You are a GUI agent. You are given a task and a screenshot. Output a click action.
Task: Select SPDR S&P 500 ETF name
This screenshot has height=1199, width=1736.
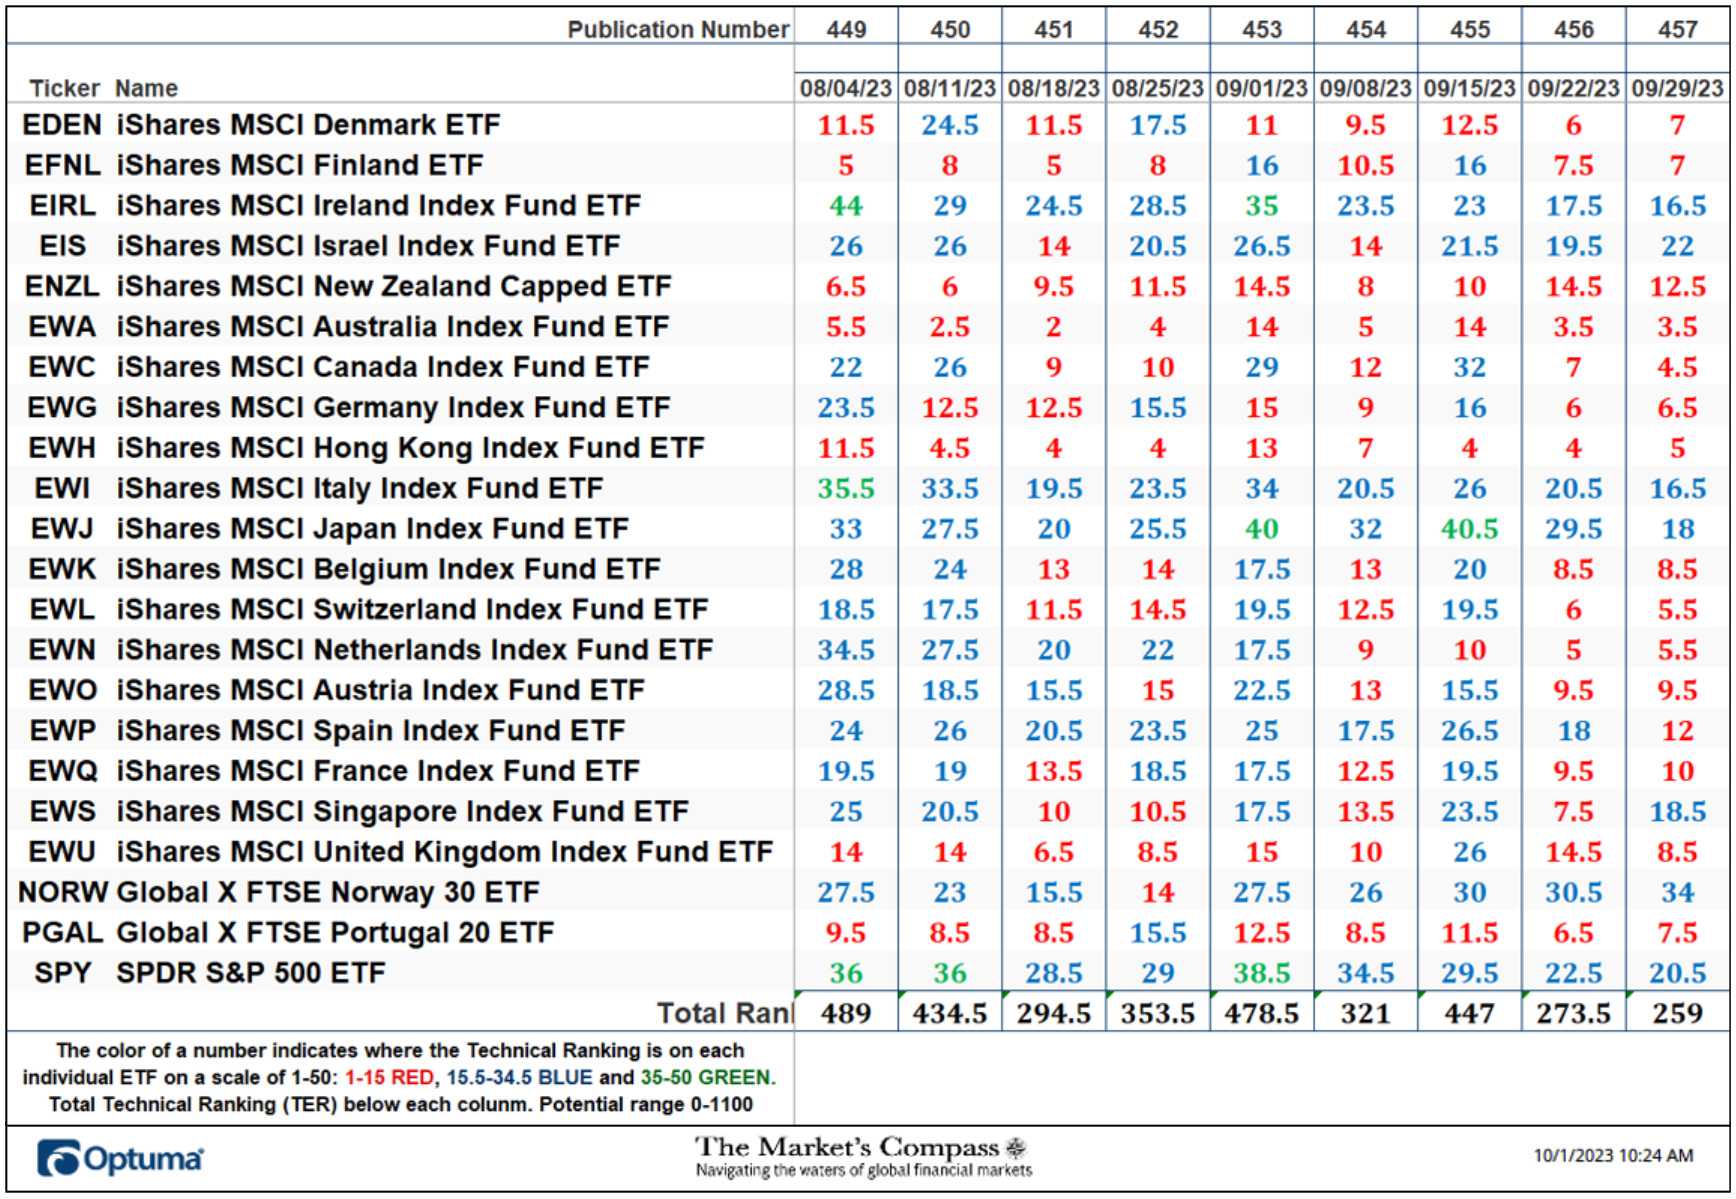click(x=251, y=973)
